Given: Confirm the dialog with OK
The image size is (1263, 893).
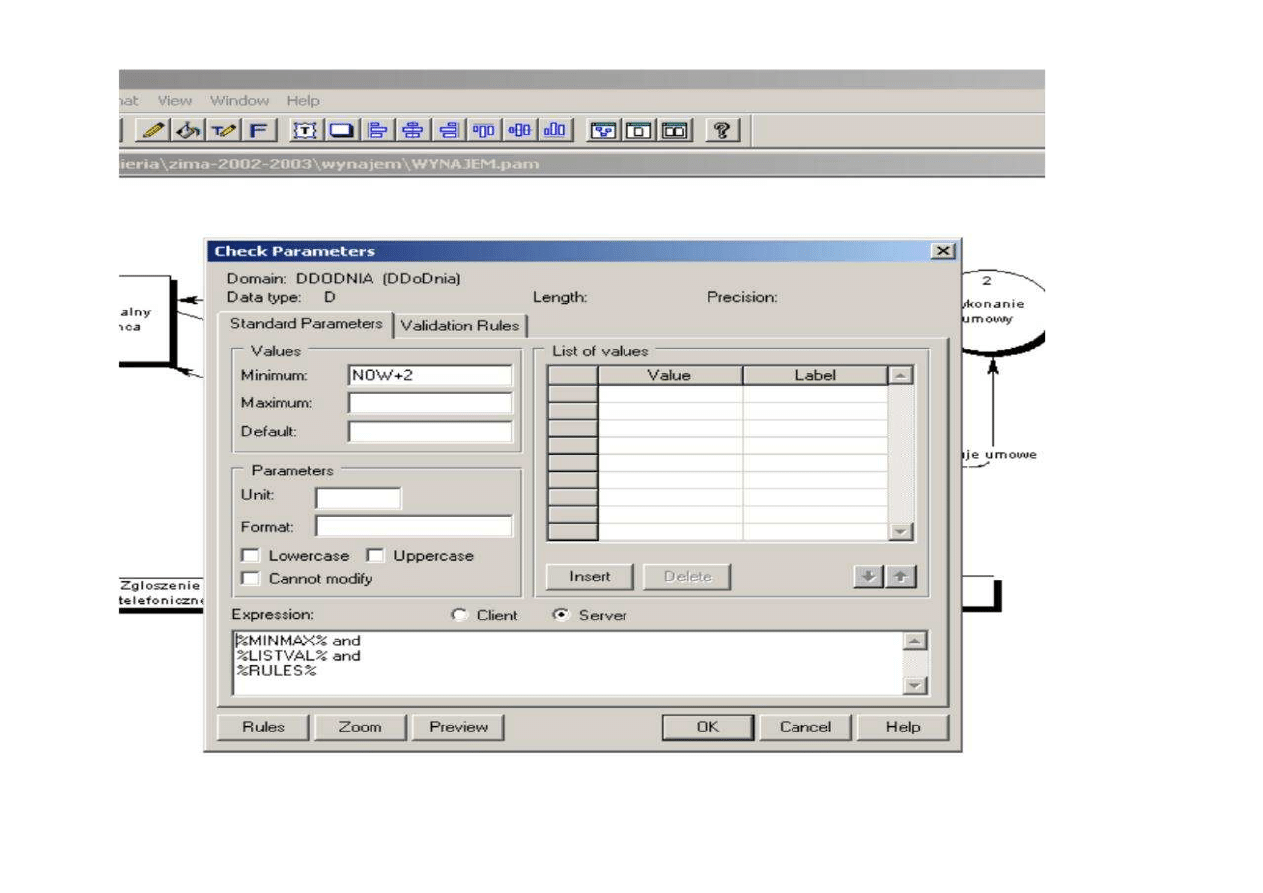Looking at the screenshot, I should (707, 727).
